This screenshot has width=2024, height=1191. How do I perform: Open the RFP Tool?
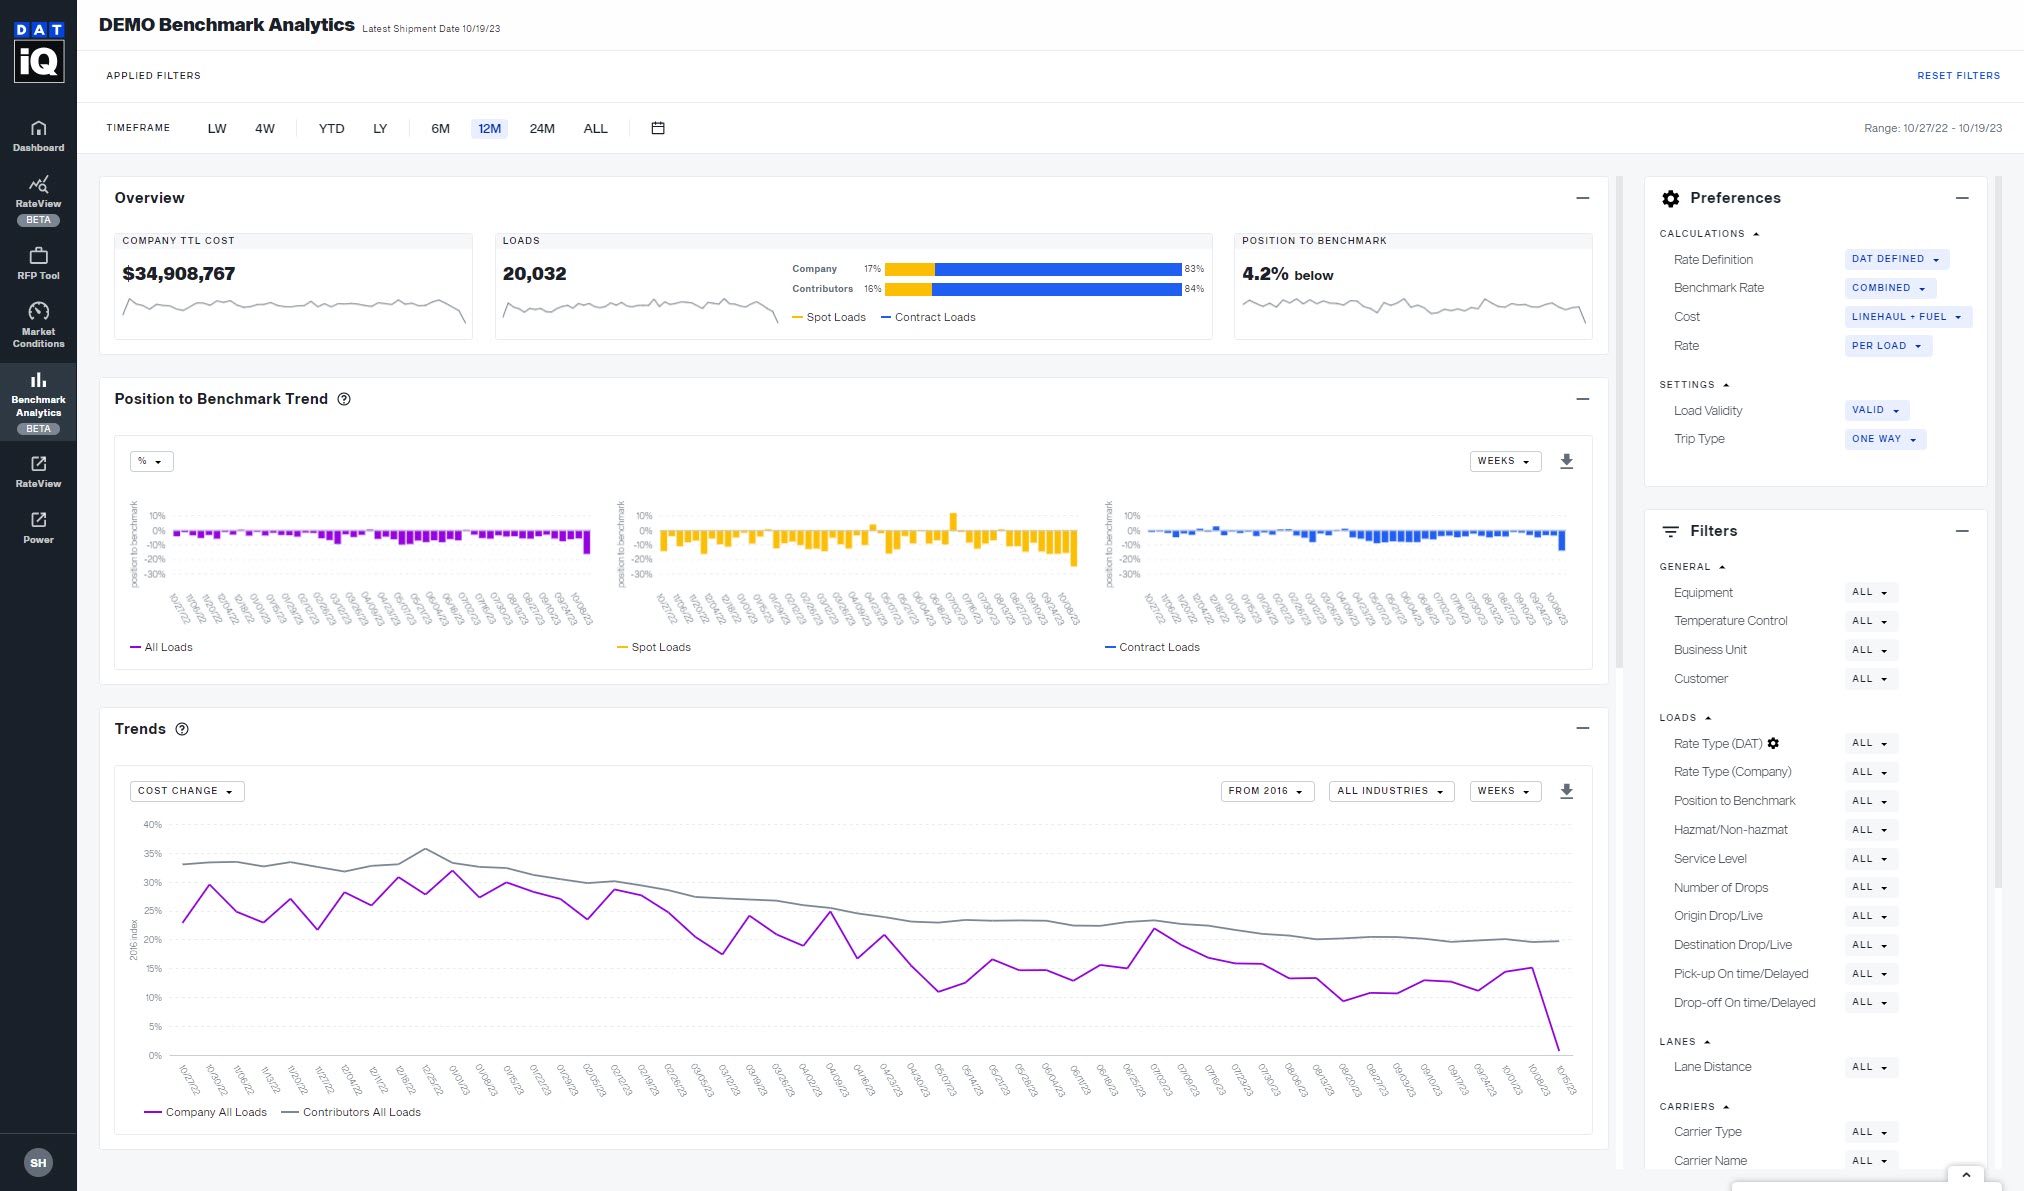point(38,261)
